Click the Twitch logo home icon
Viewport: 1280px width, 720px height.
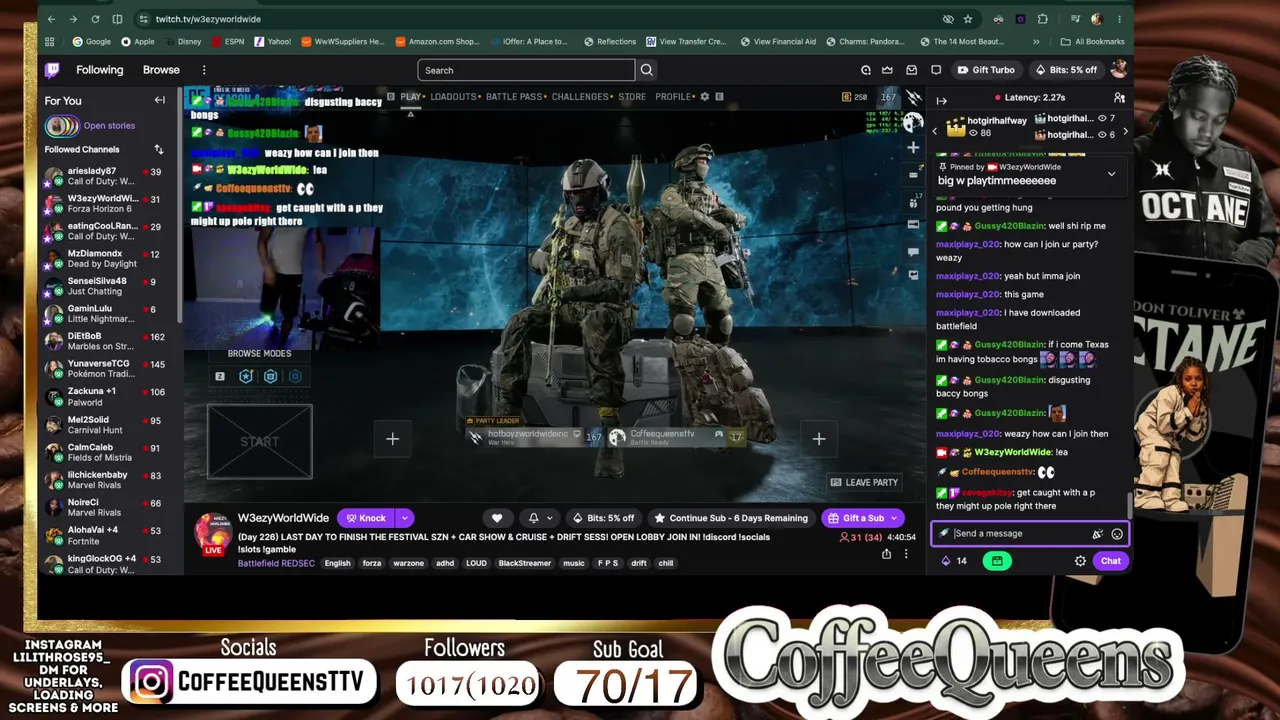click(x=52, y=70)
